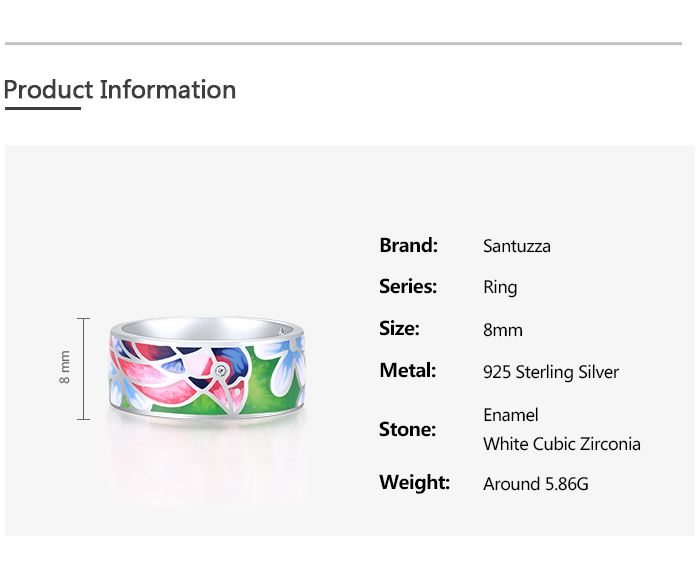Select the Around 5.86G weight value

tap(535, 484)
